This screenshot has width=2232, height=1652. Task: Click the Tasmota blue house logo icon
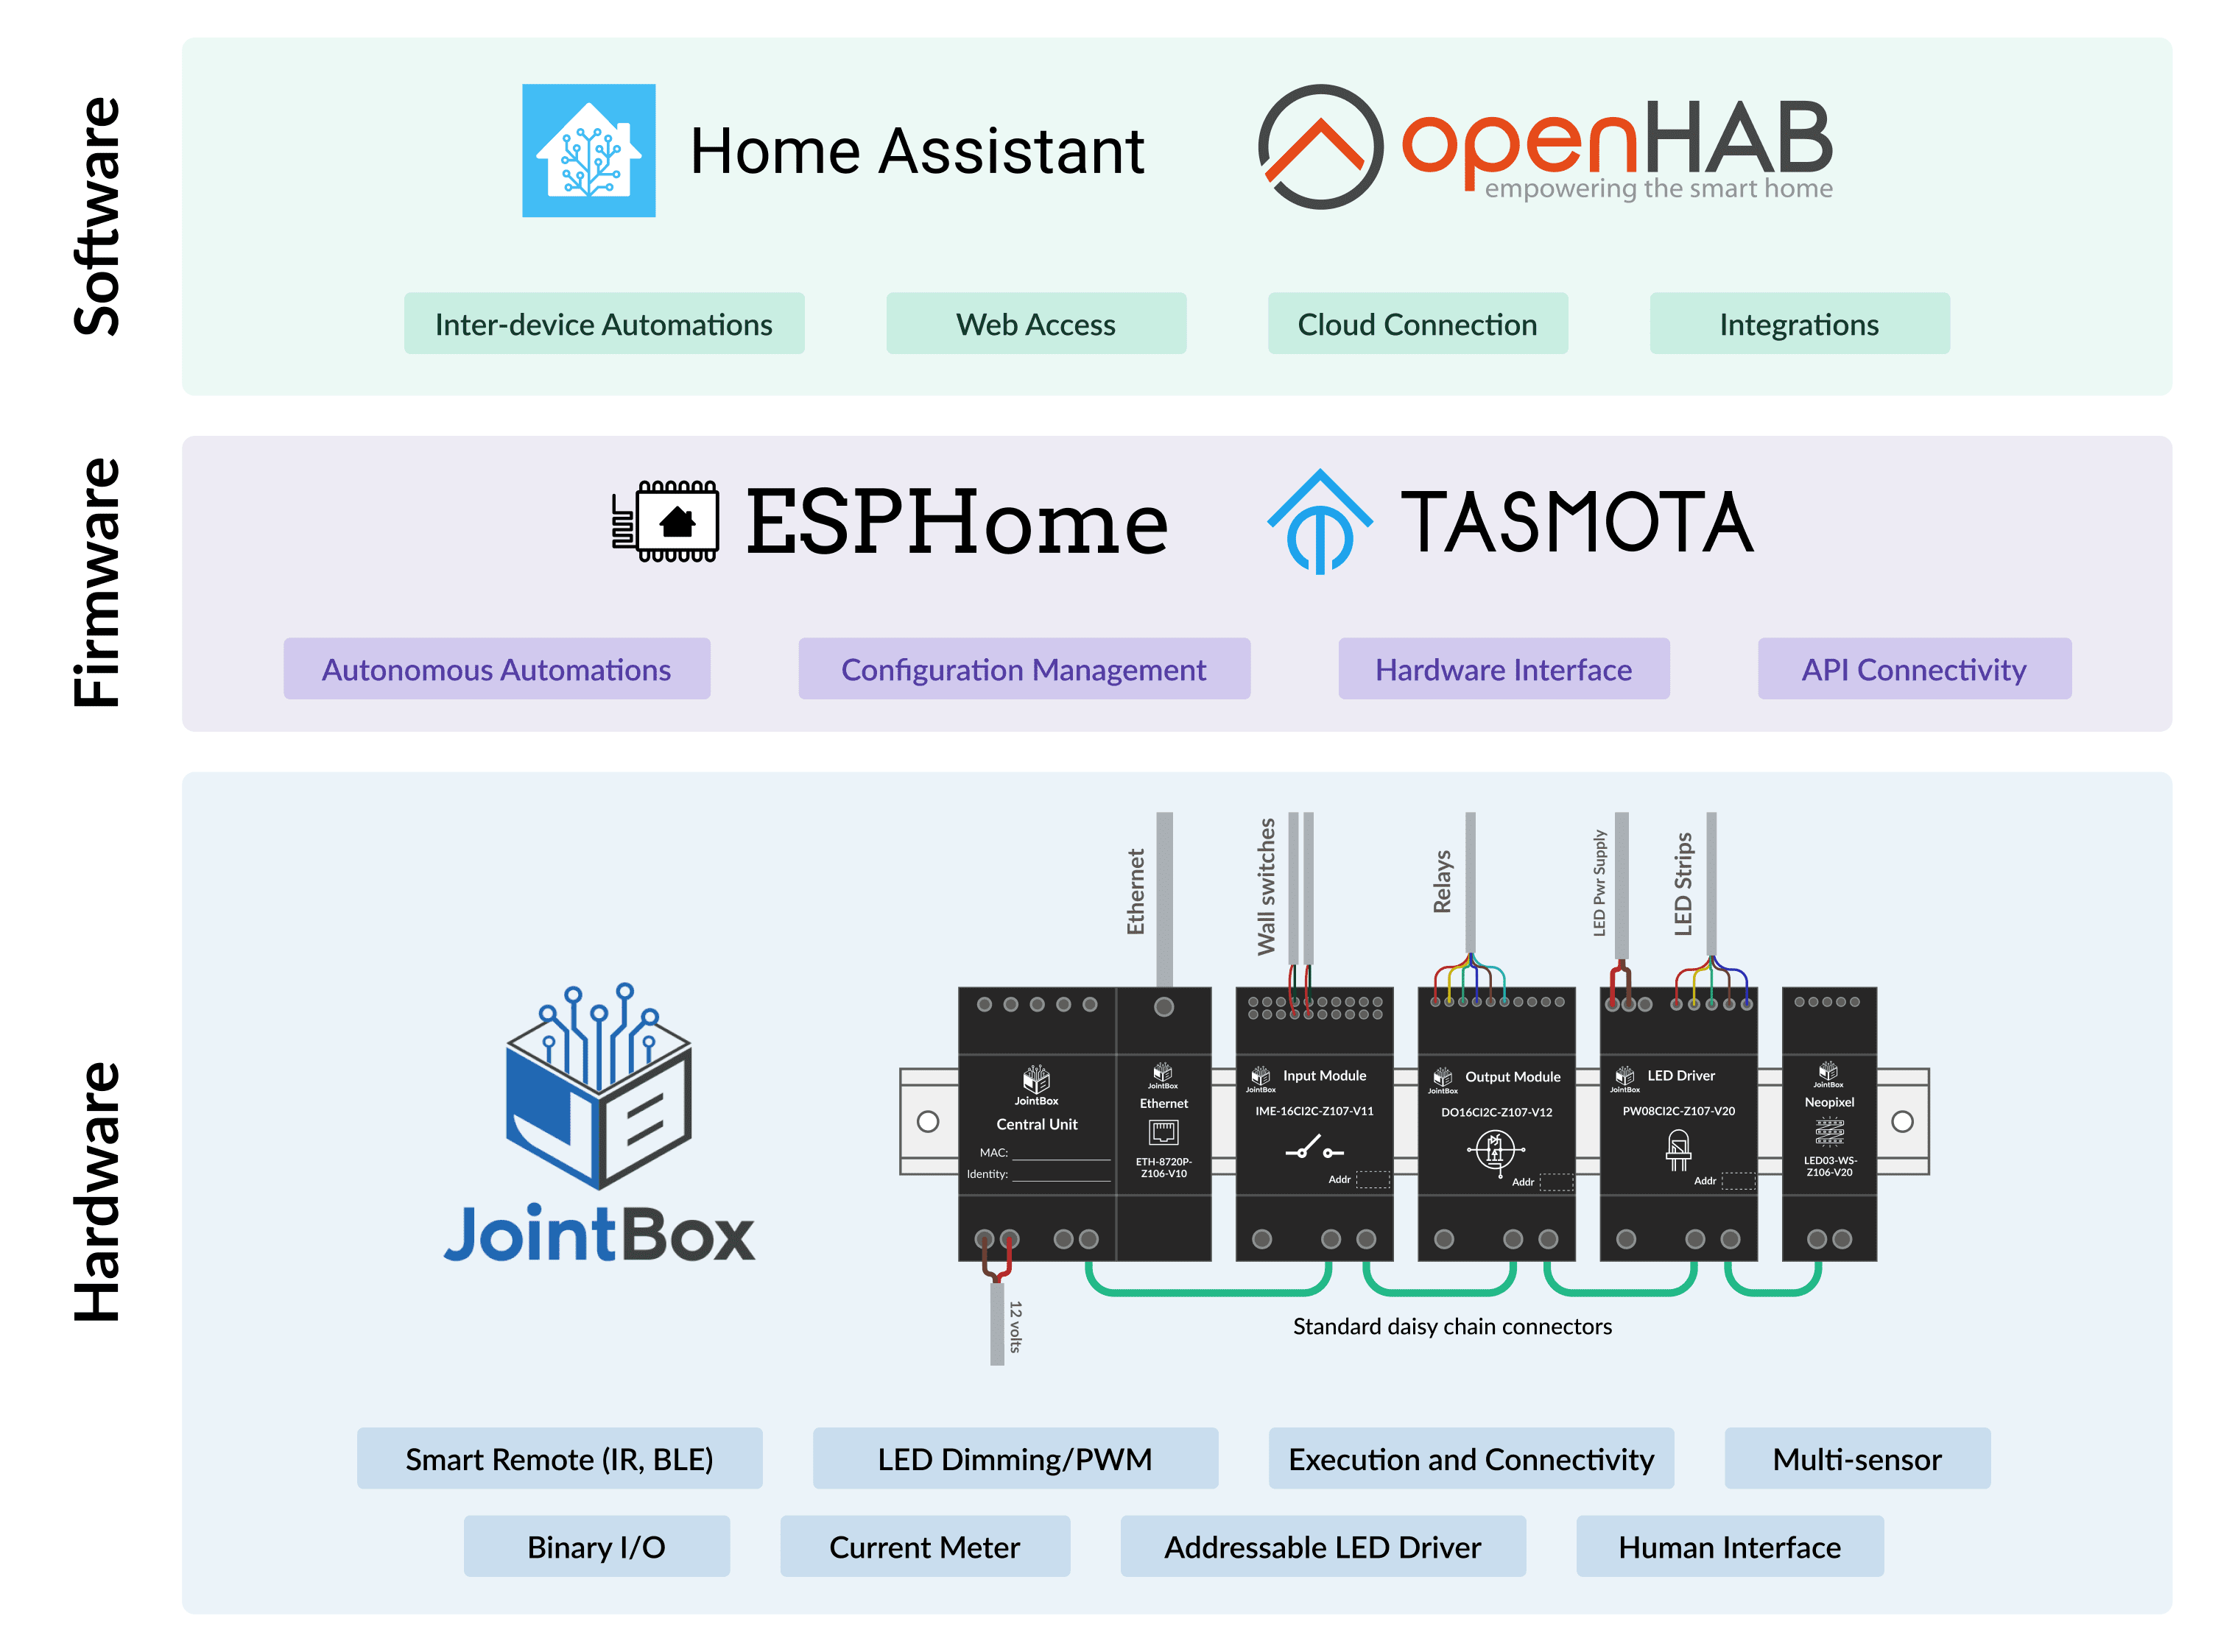pyautogui.click(x=1320, y=522)
